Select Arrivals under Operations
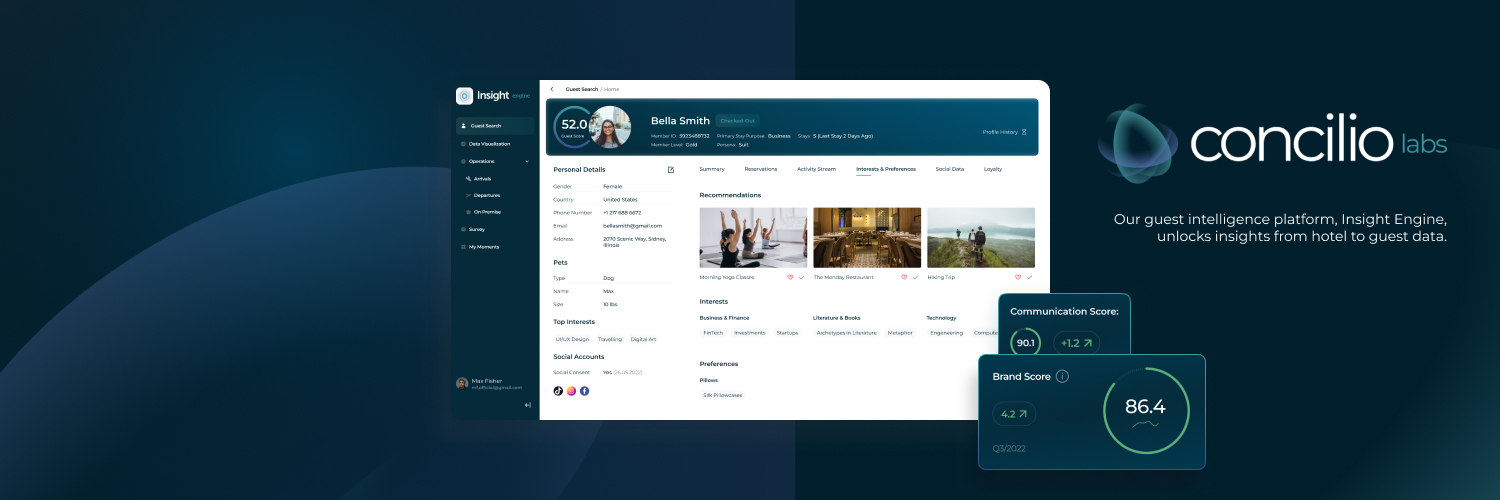The height and width of the screenshot is (500, 1500). point(483,179)
